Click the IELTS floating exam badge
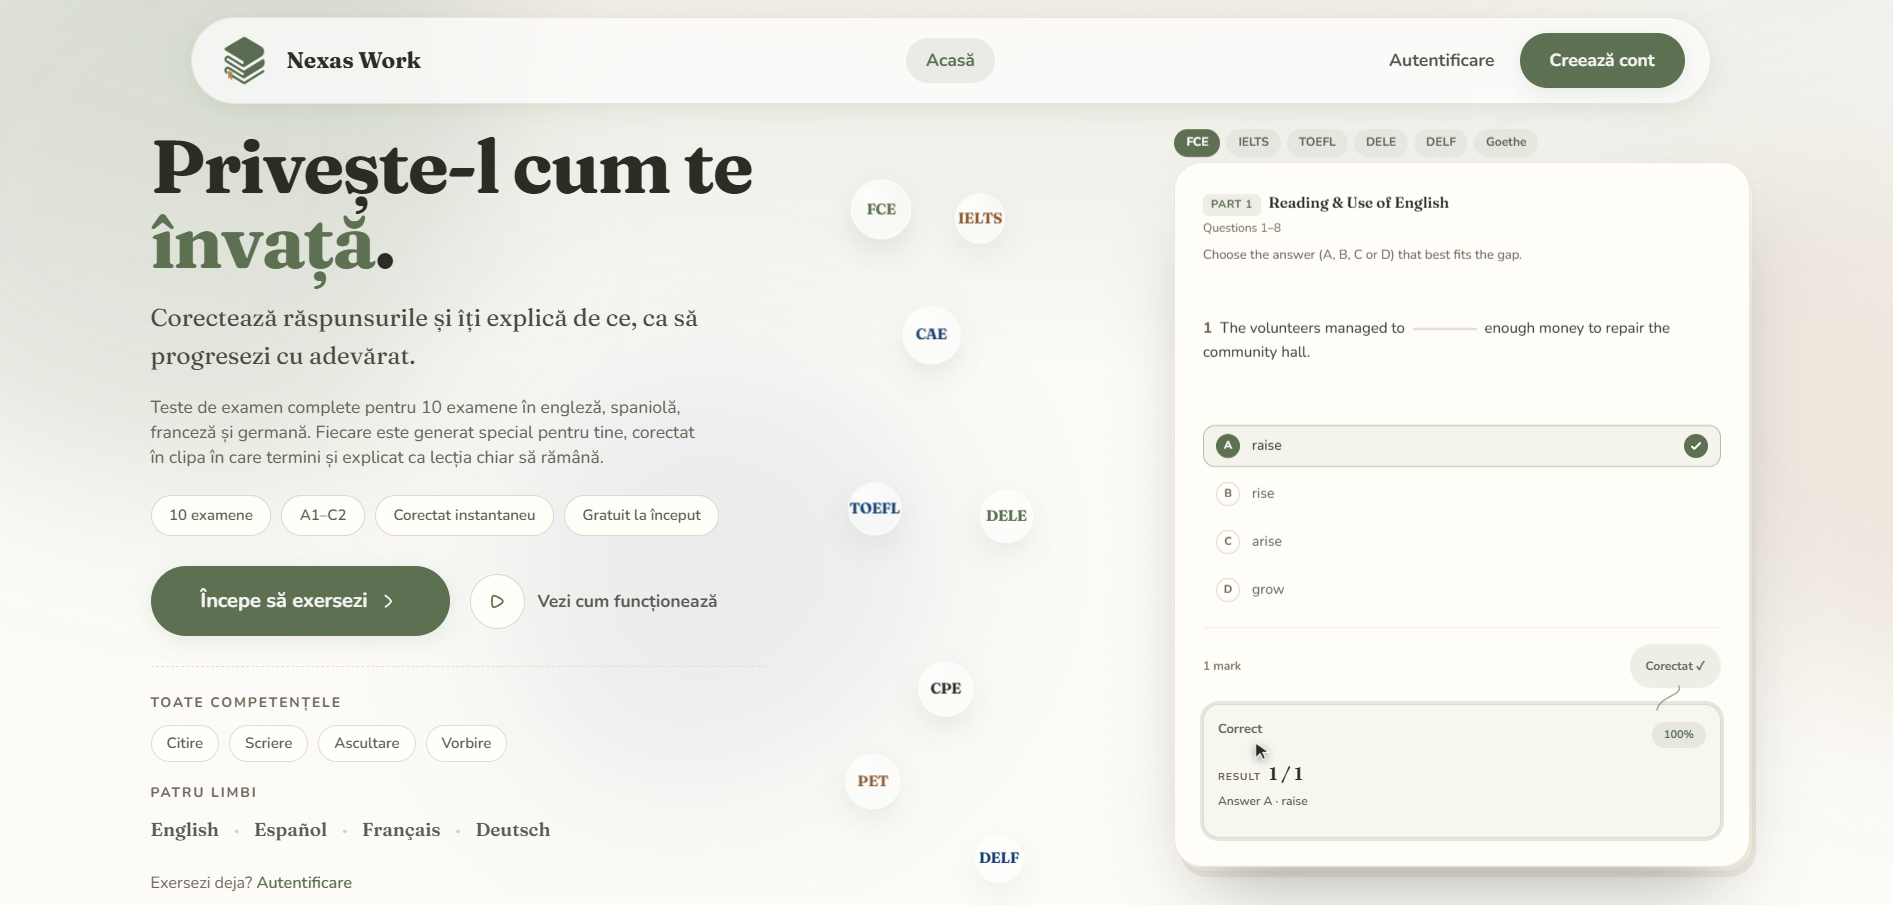The image size is (1893, 905). click(980, 218)
